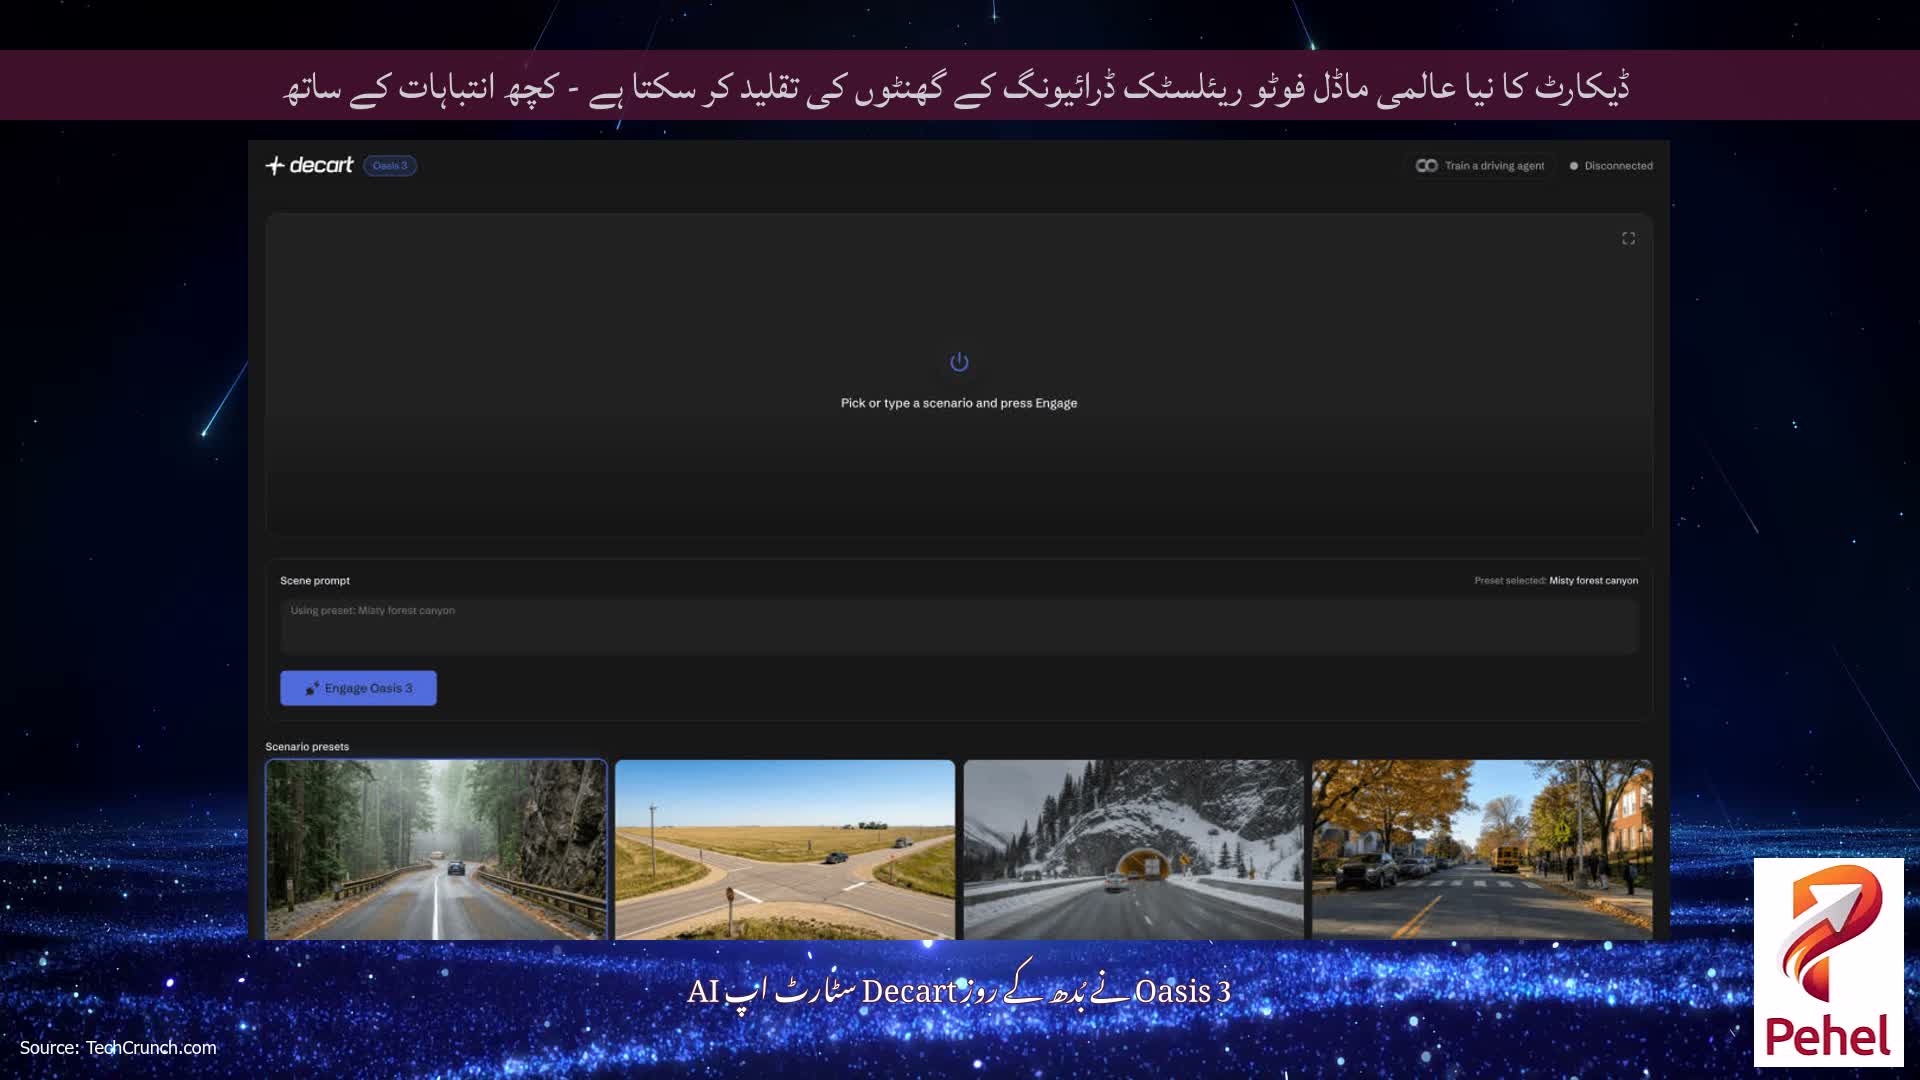Select the snowy mountain tunnel preset thumbnail
Viewport: 1920px width, 1080px height.
[x=1134, y=849]
